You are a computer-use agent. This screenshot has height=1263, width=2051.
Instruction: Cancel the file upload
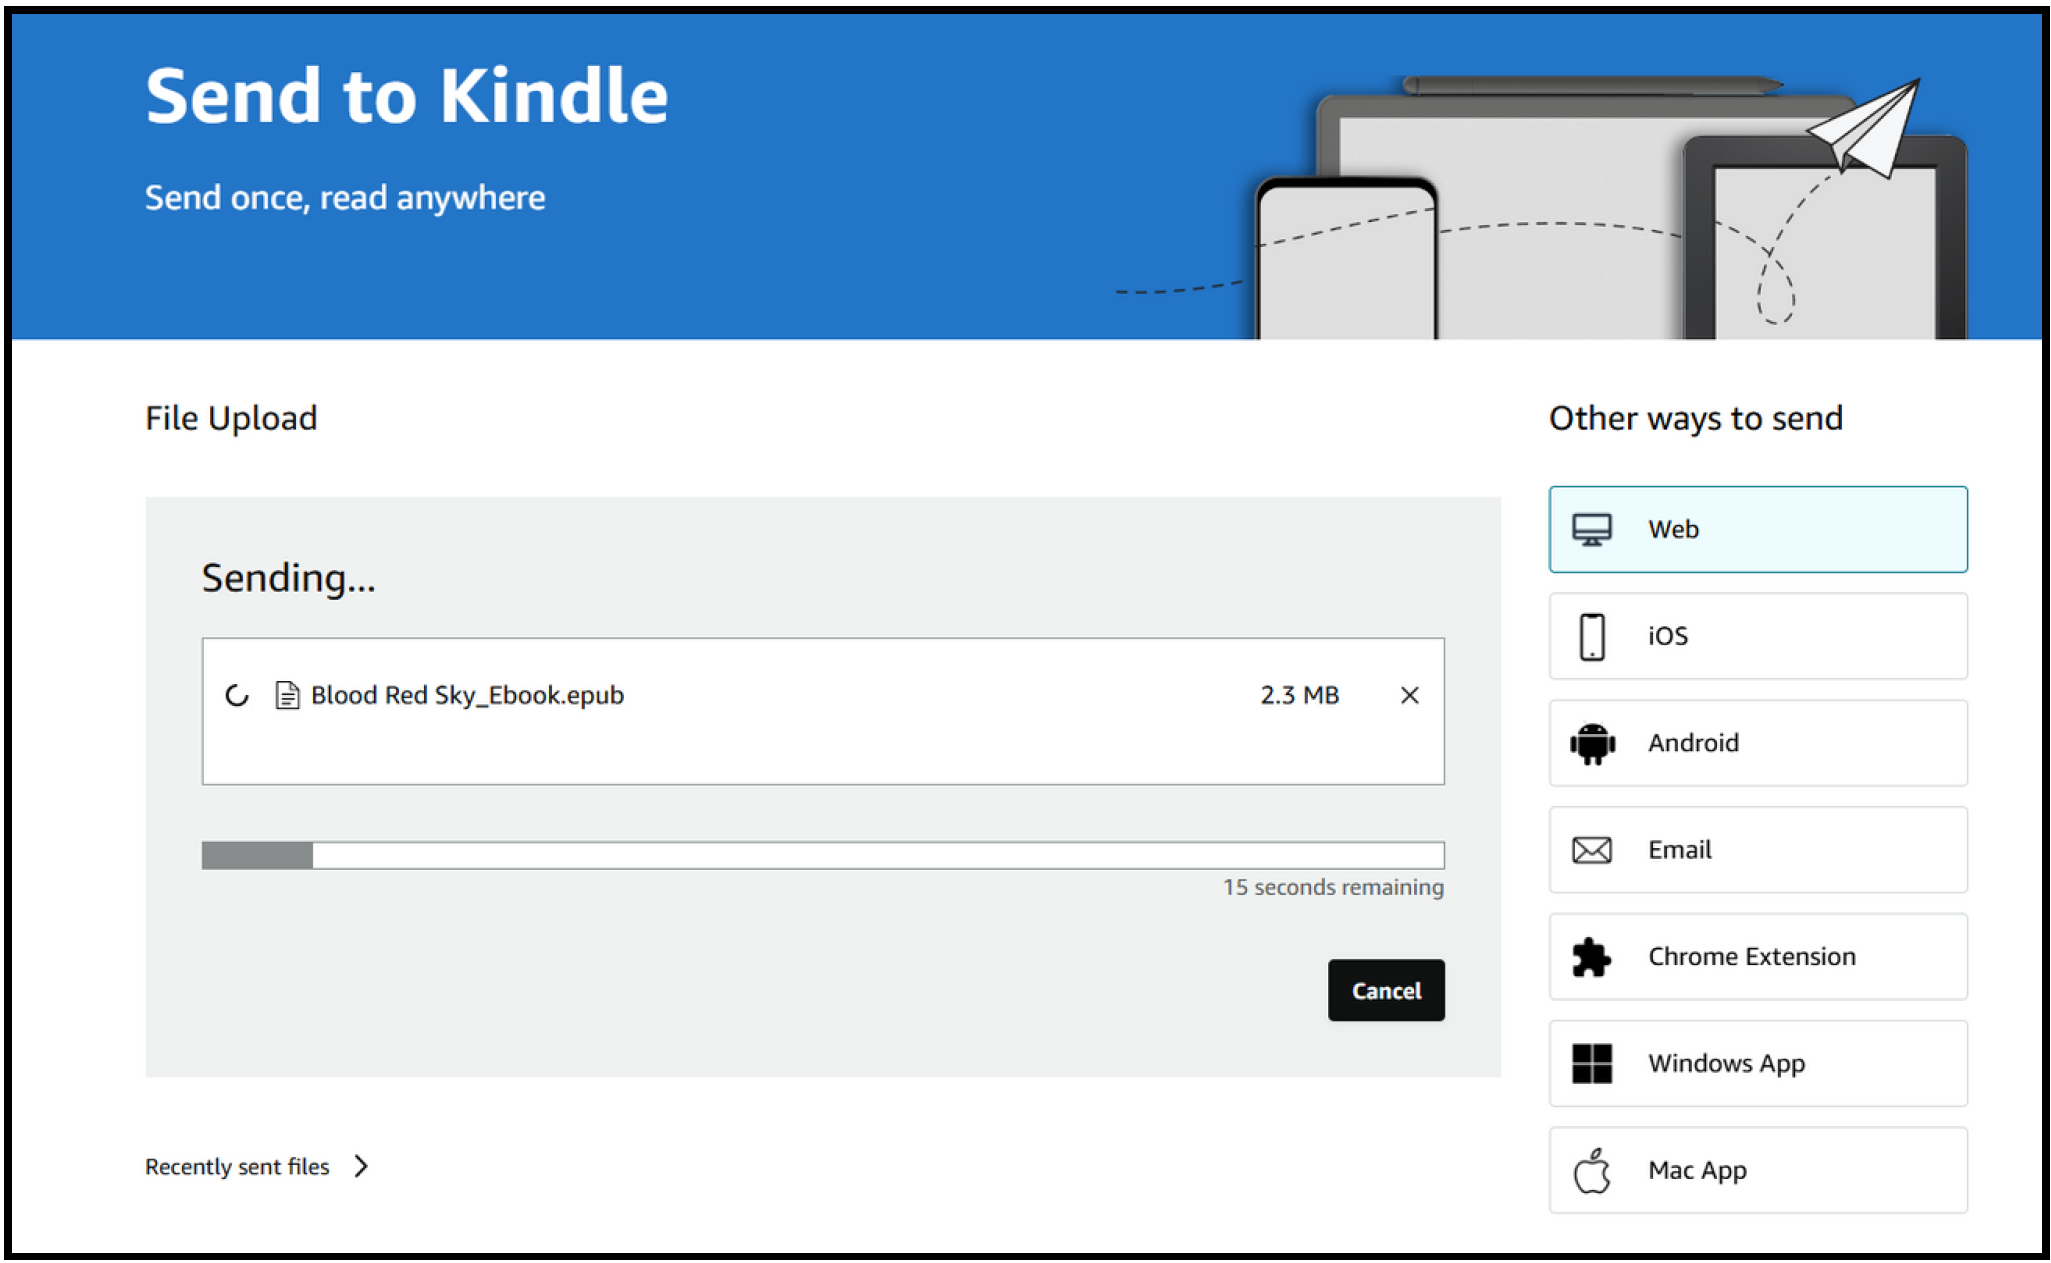coord(1385,990)
